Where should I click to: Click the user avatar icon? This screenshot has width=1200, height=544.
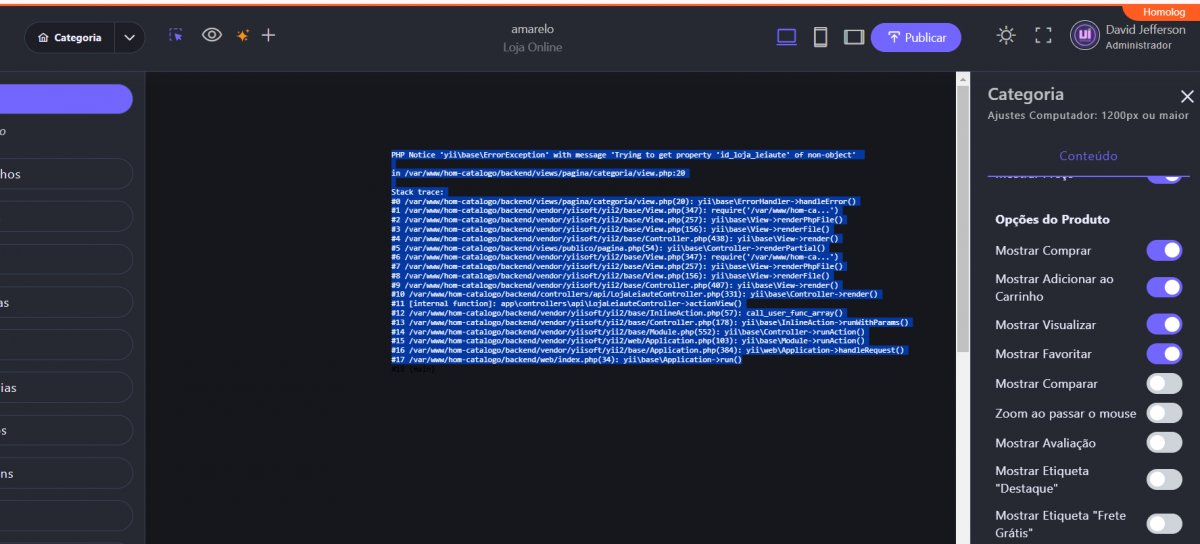1084,36
